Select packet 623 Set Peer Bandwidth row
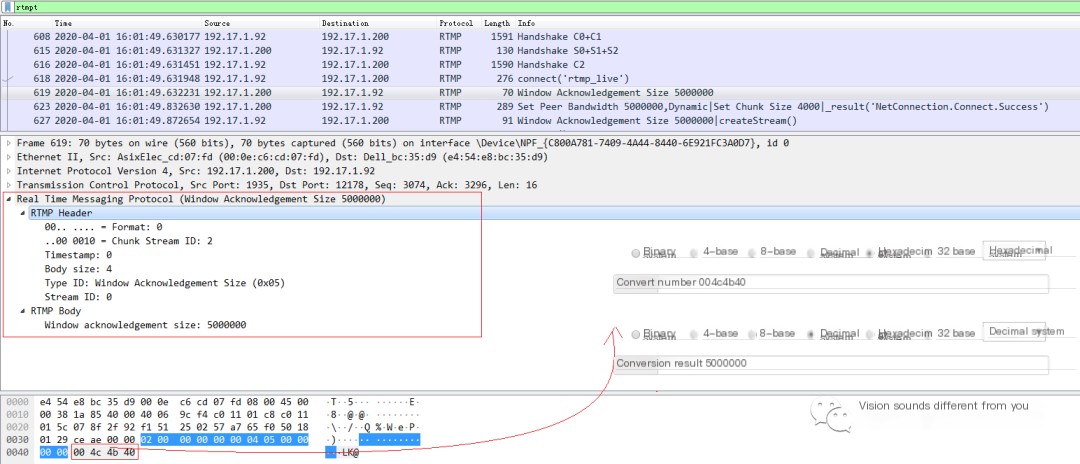Viewport: 1080px width, 464px height. pyautogui.click(x=540, y=107)
